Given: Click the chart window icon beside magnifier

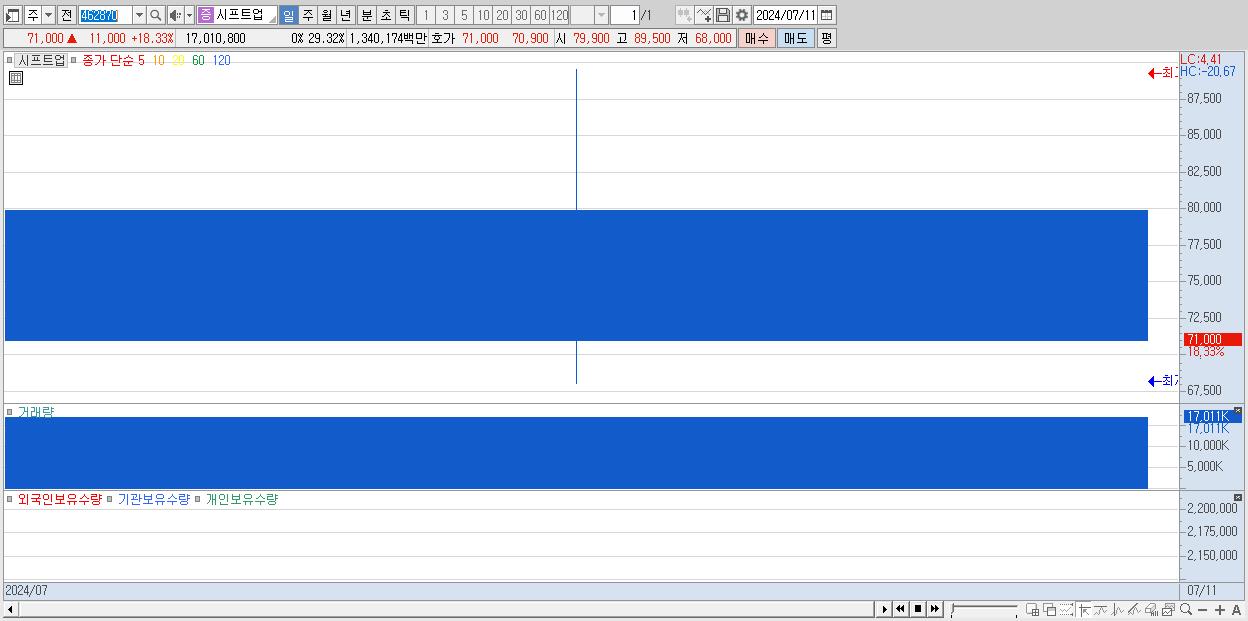Looking at the screenshot, I should point(1168,609).
